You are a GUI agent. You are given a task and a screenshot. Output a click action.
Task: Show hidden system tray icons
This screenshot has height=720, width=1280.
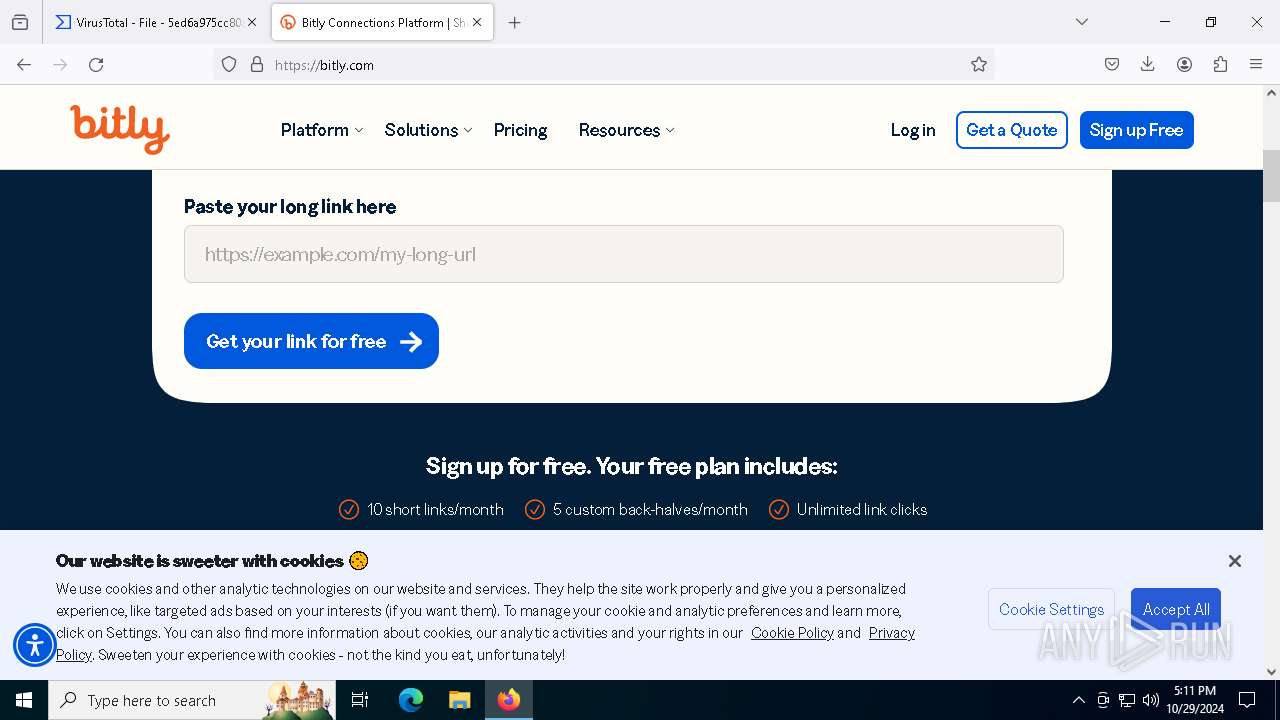click(1078, 700)
